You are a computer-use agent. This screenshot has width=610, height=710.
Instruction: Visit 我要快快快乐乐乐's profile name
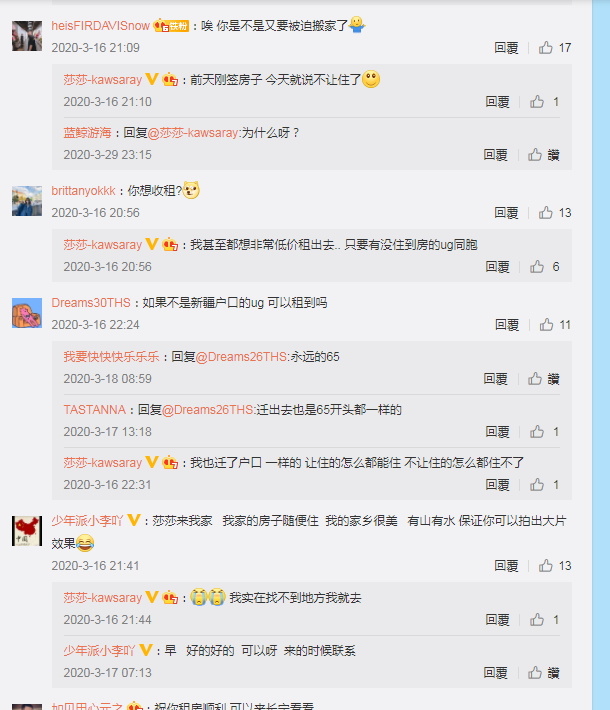pyautogui.click(x=111, y=357)
